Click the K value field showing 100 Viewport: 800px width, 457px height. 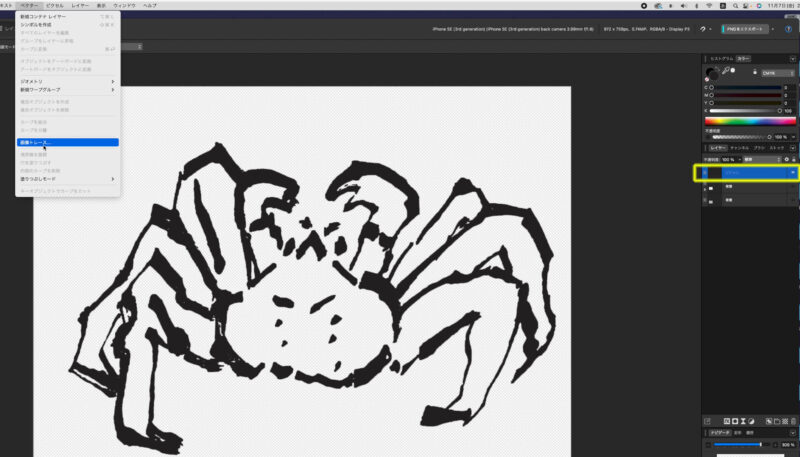pyautogui.click(x=789, y=111)
